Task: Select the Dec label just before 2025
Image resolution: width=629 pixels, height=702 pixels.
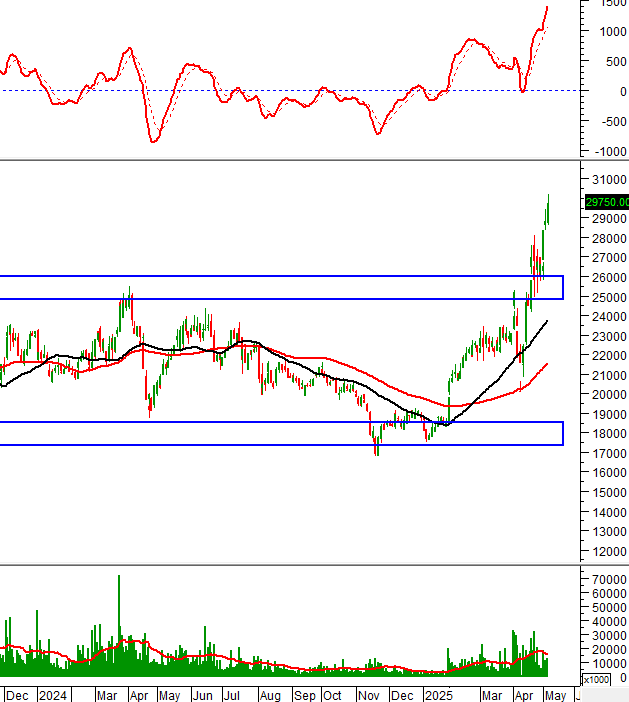Action: (402, 695)
